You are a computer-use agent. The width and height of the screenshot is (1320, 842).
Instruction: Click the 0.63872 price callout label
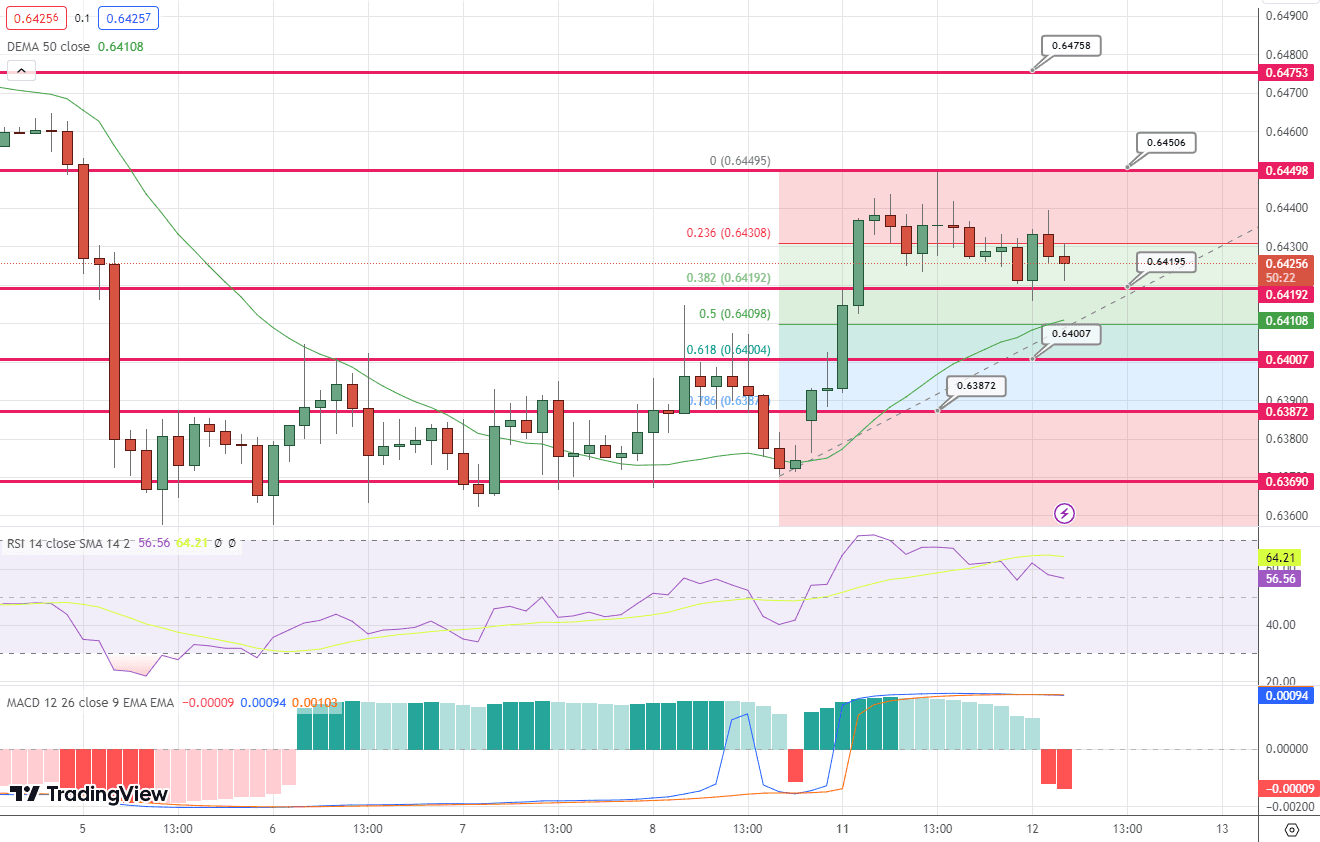976,385
